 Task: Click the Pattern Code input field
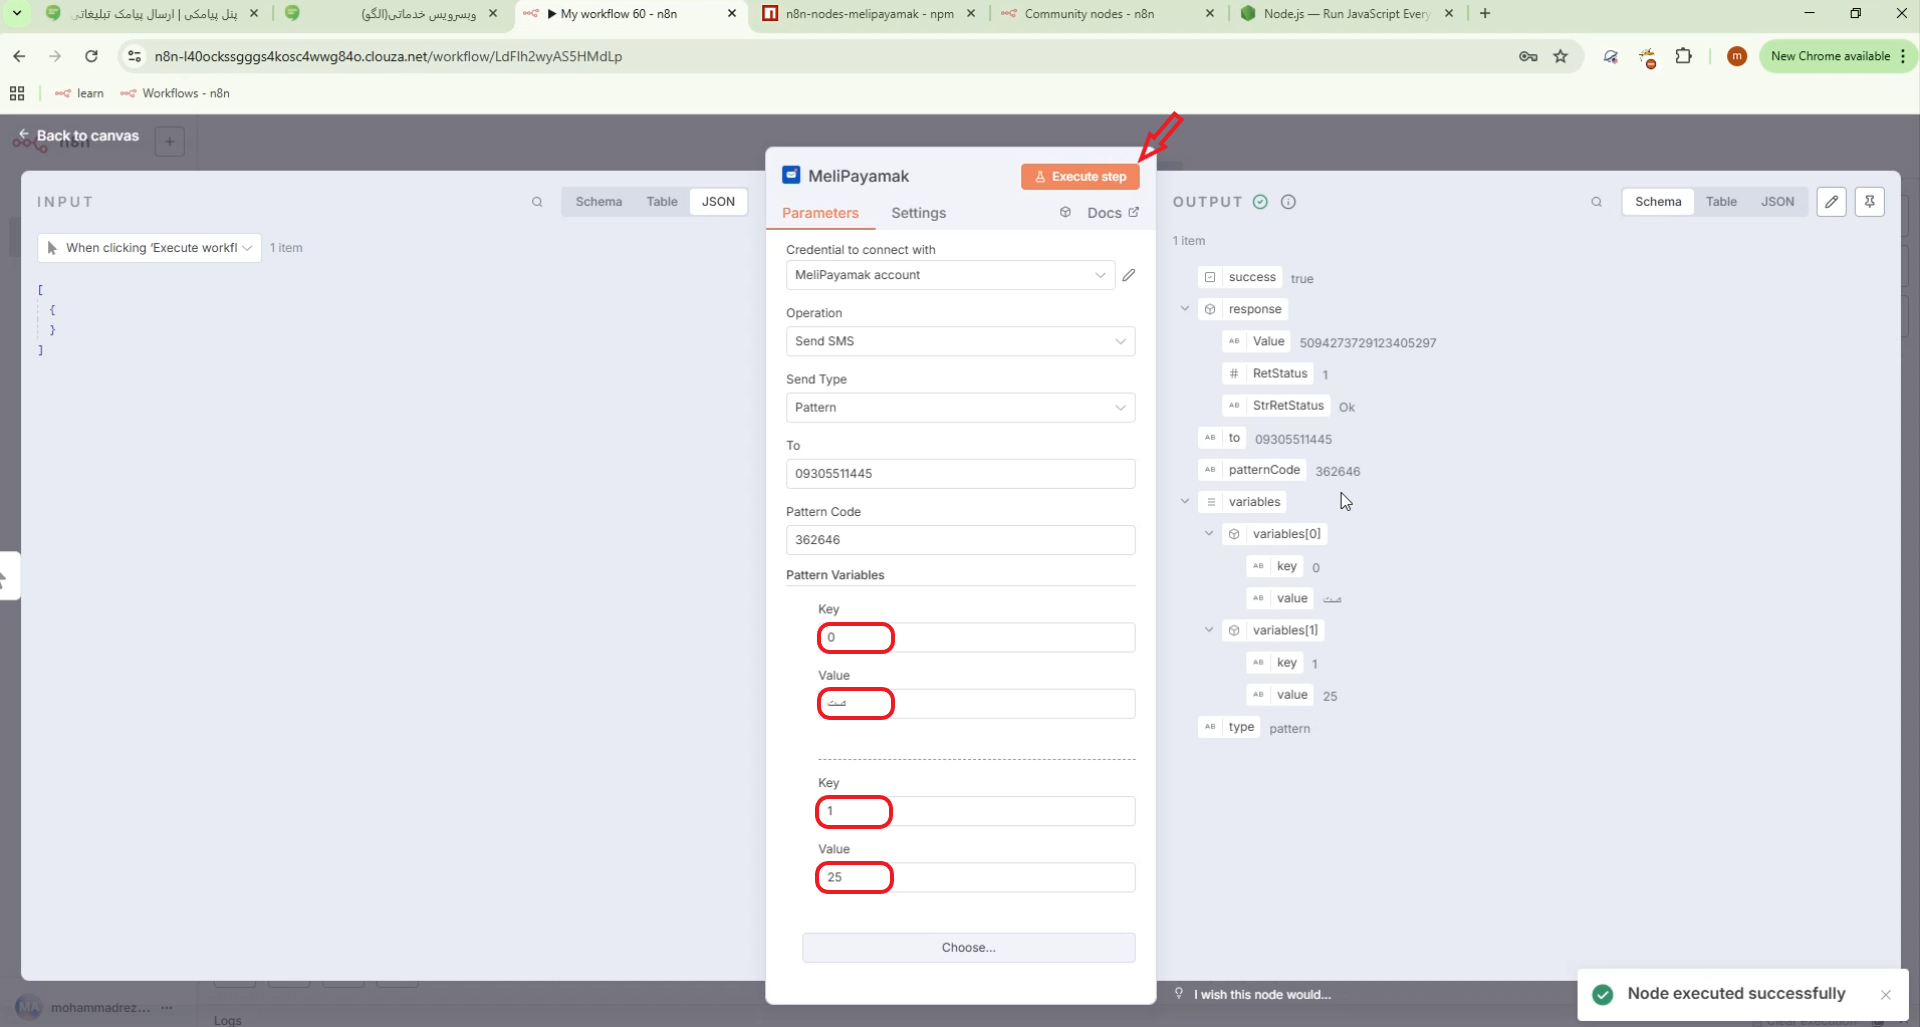[960, 540]
